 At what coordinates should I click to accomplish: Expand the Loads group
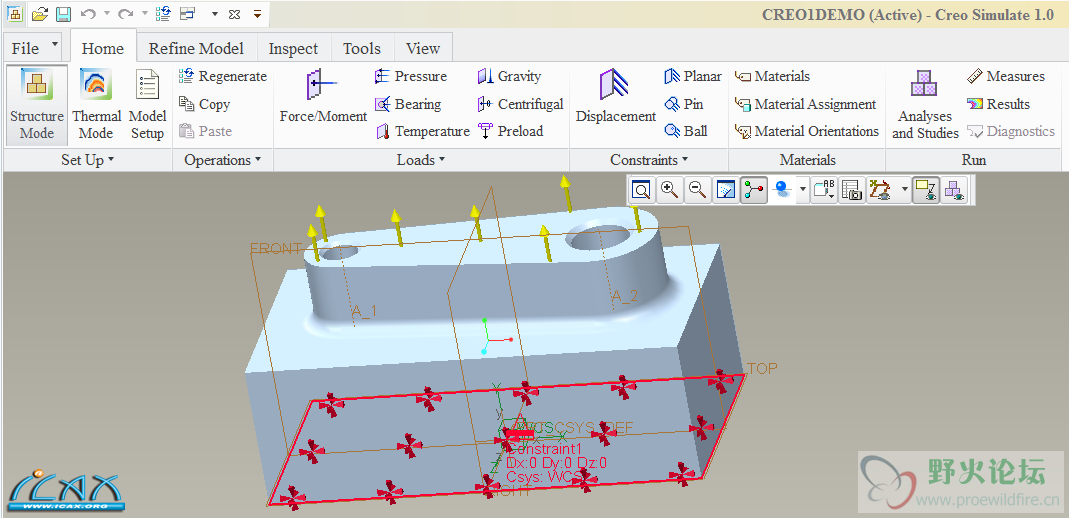tap(421, 160)
